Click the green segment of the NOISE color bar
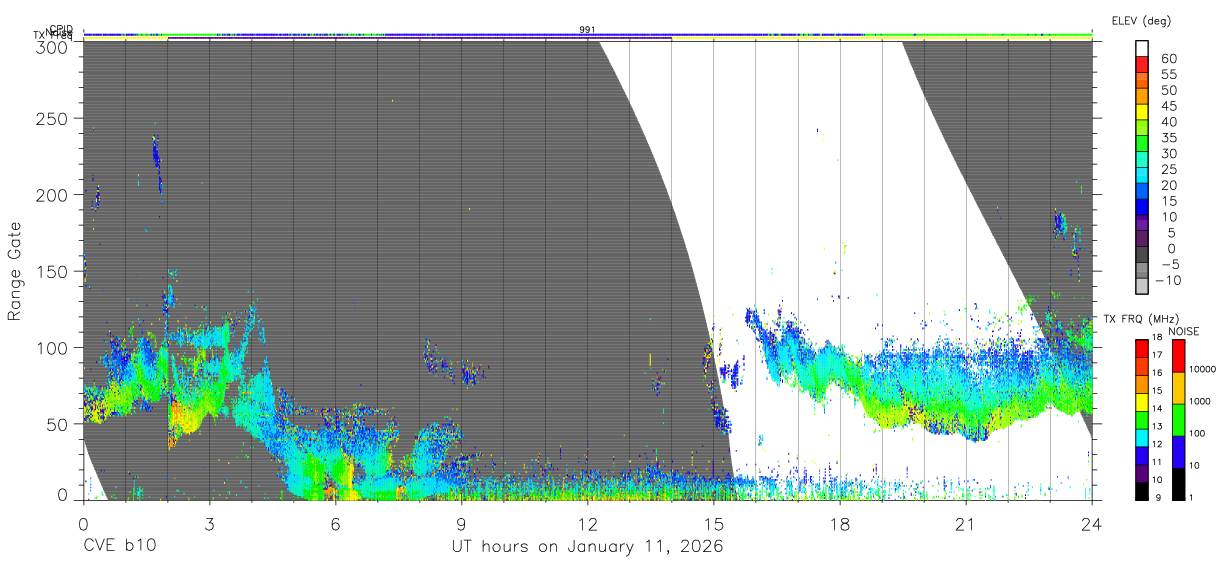The image size is (1228, 567). point(1177,420)
